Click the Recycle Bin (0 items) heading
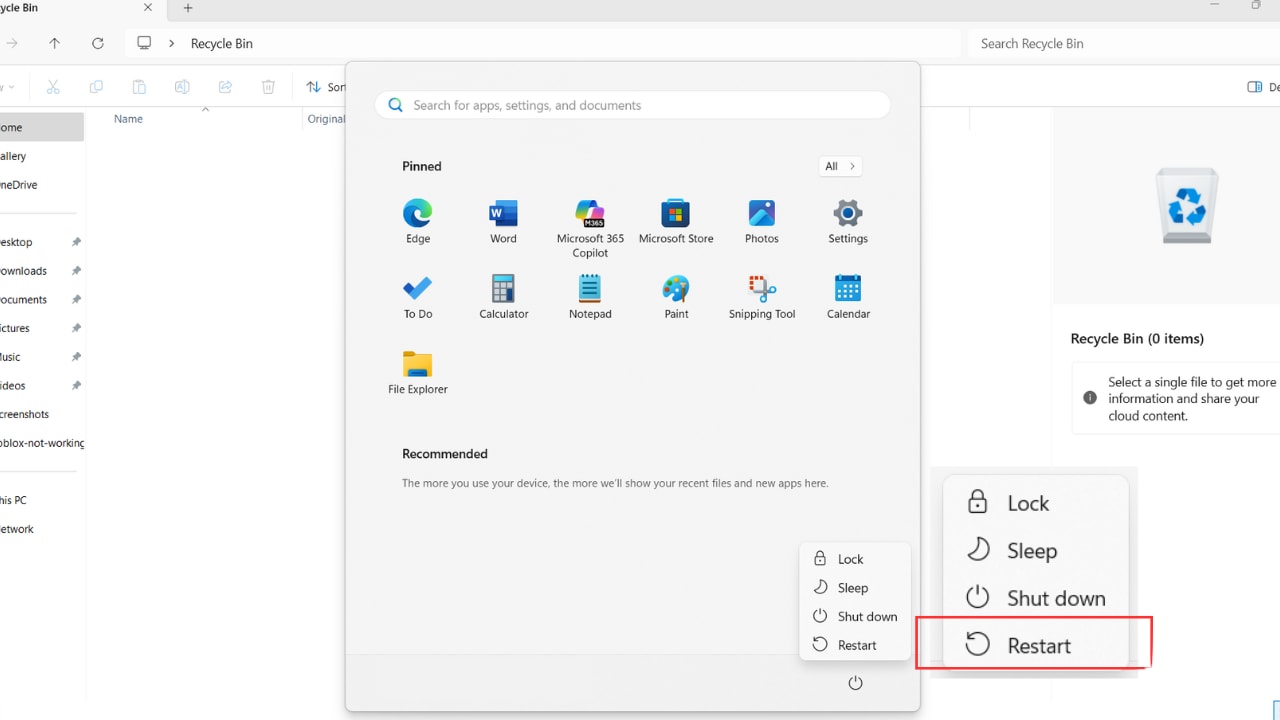The image size is (1280, 720). [1137, 339]
